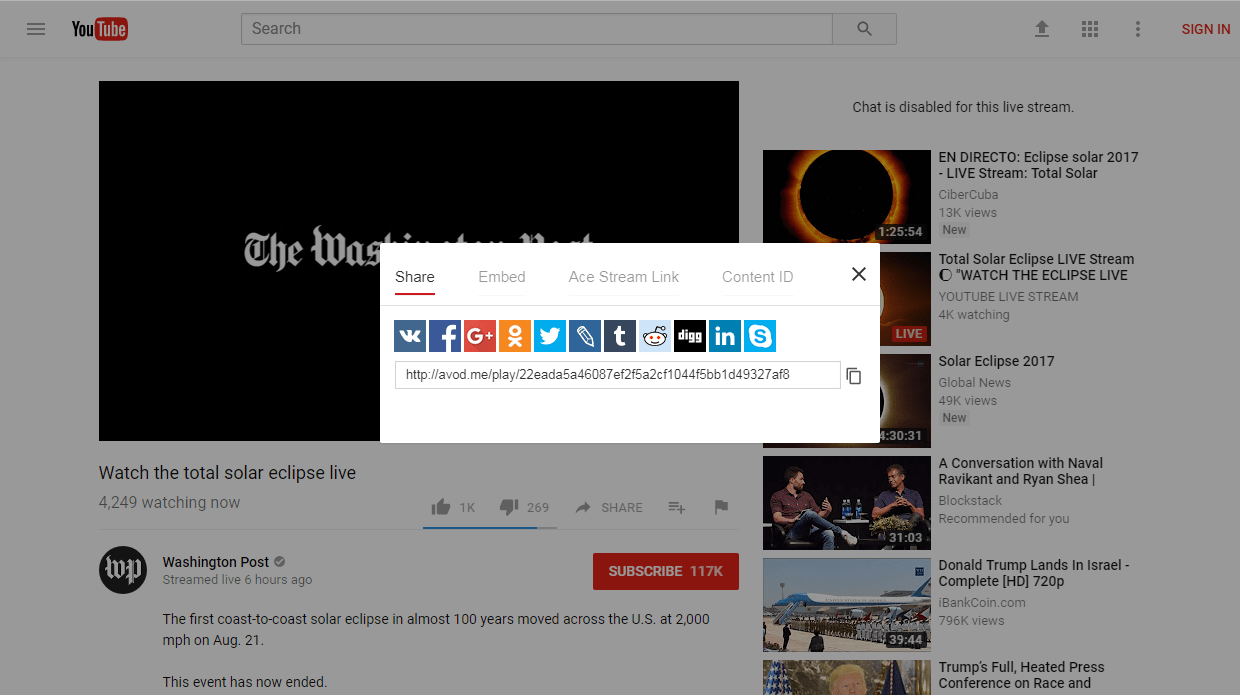The width and height of the screenshot is (1240, 695).
Task: Click the iBankCoin.com channel name
Action: [982, 602]
